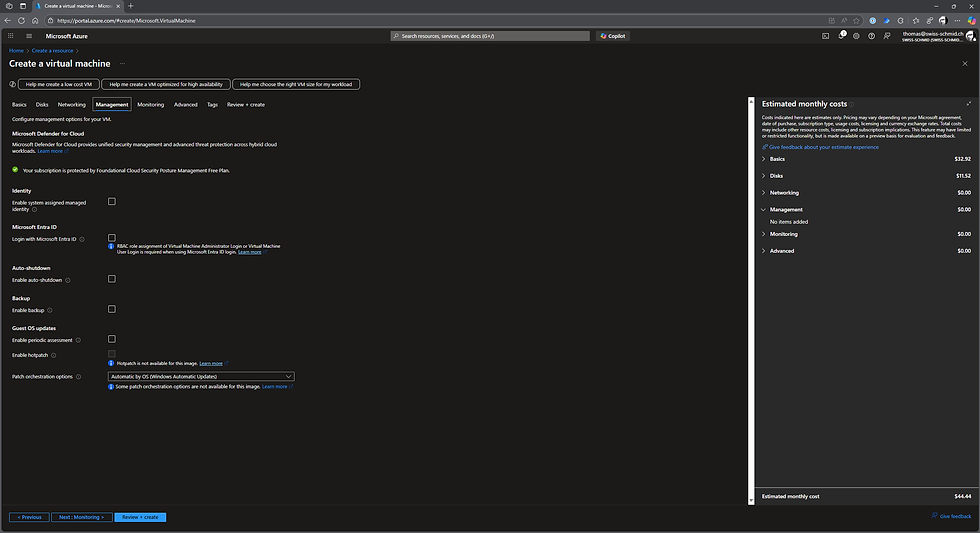Open the Azure apps grid launcher
This screenshot has width=980, height=533.
click(x=11, y=36)
